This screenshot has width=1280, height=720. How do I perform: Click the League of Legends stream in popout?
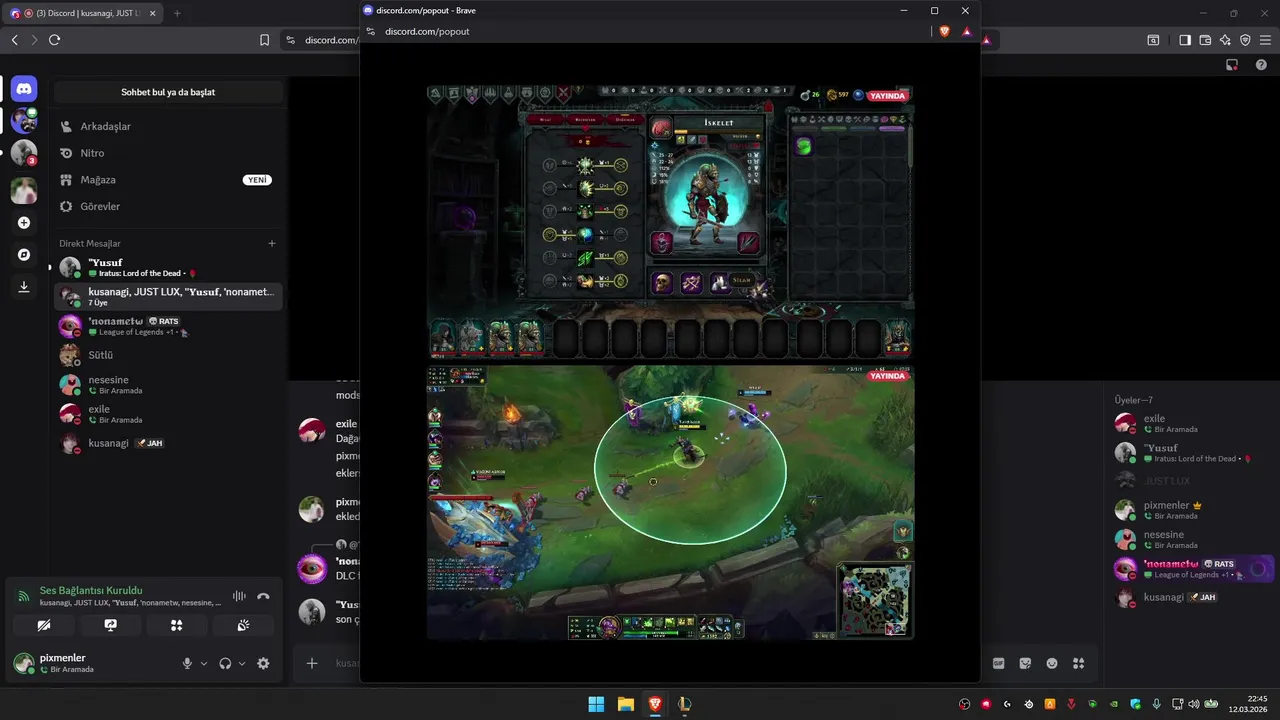pyautogui.click(x=670, y=502)
